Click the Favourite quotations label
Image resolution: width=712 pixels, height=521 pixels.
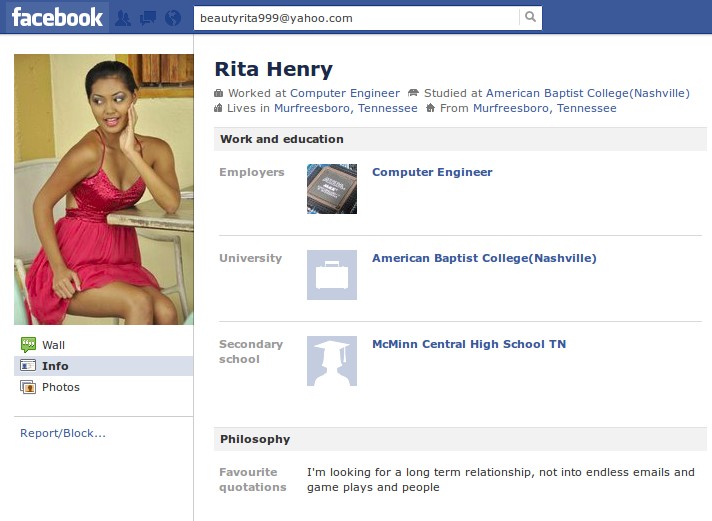coord(252,480)
